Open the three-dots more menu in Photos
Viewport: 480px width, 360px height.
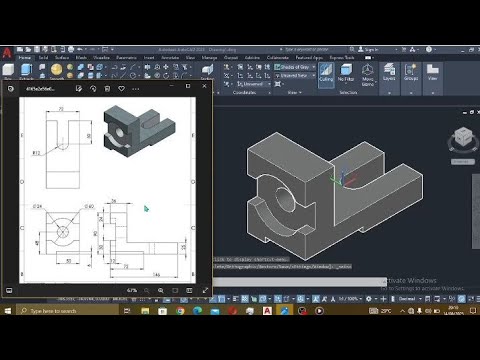(136, 89)
